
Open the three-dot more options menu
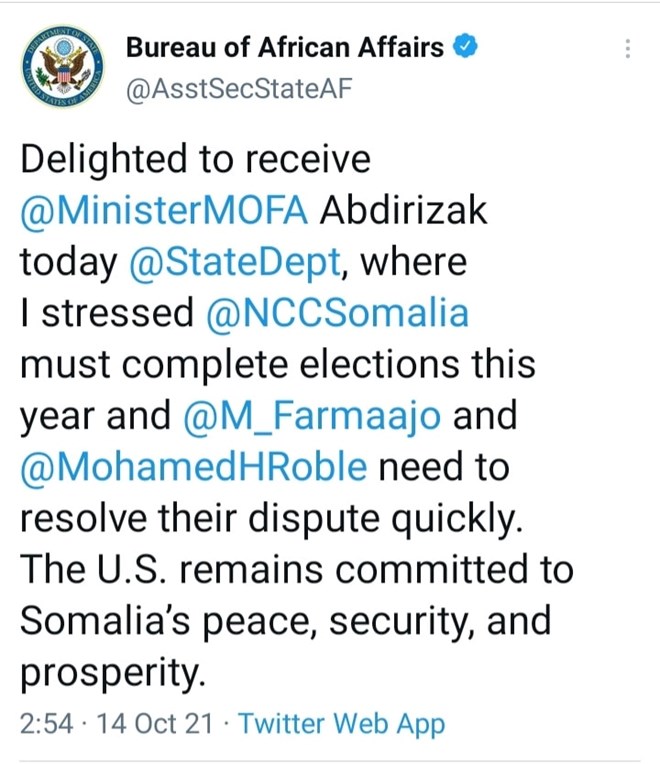[627, 48]
